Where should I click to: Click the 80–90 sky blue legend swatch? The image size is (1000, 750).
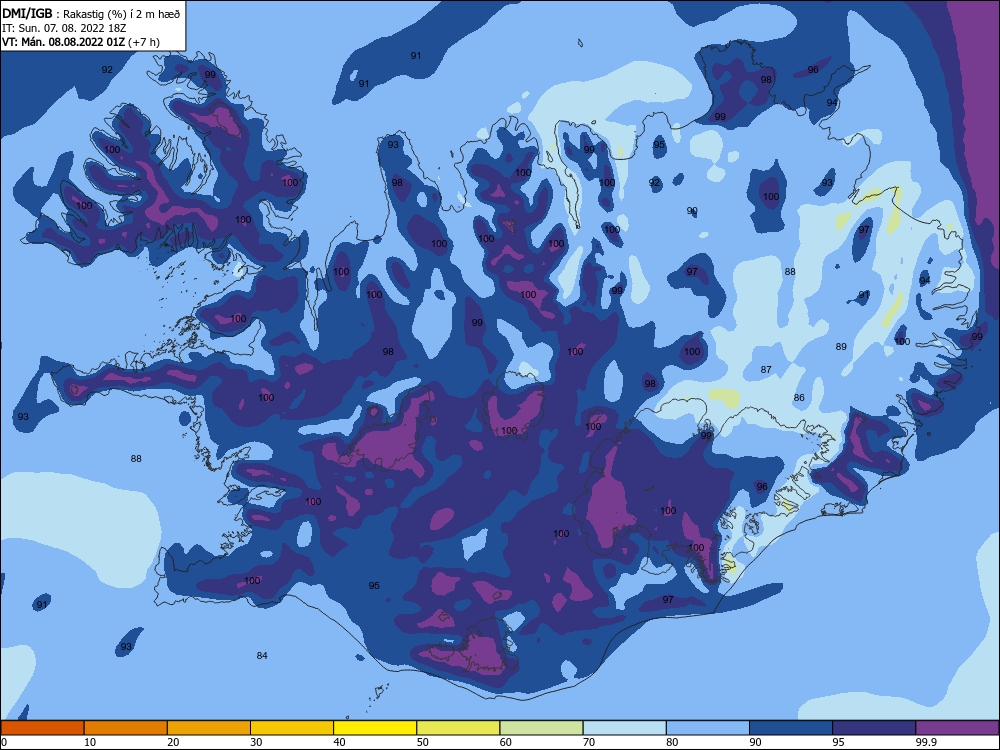point(707,728)
